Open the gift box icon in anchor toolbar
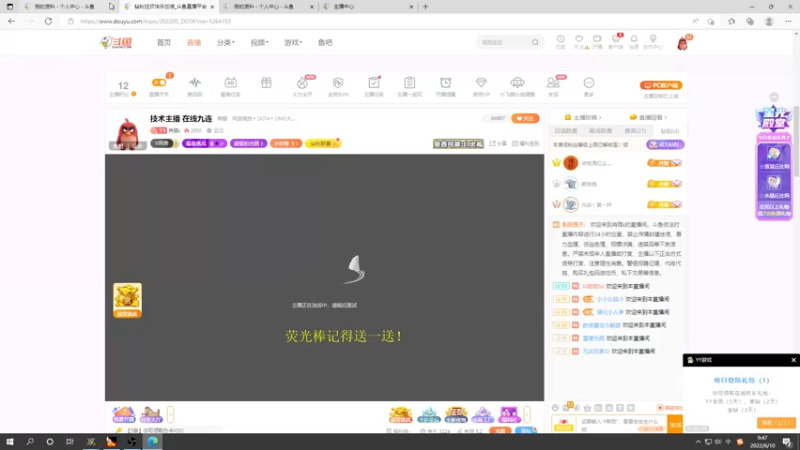Screen dimensions: 800x450 point(266,83)
